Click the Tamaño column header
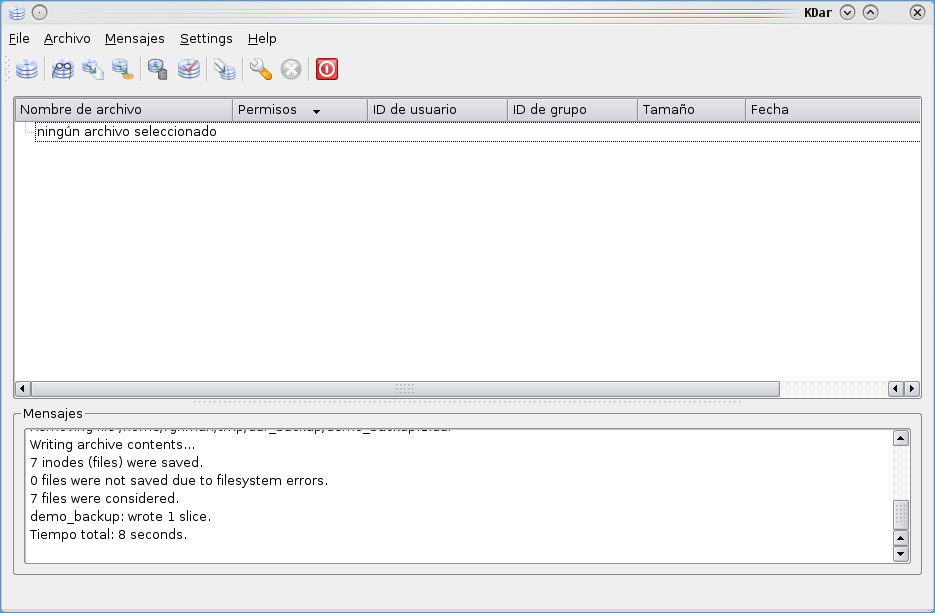This screenshot has height=613, width=935. [690, 109]
